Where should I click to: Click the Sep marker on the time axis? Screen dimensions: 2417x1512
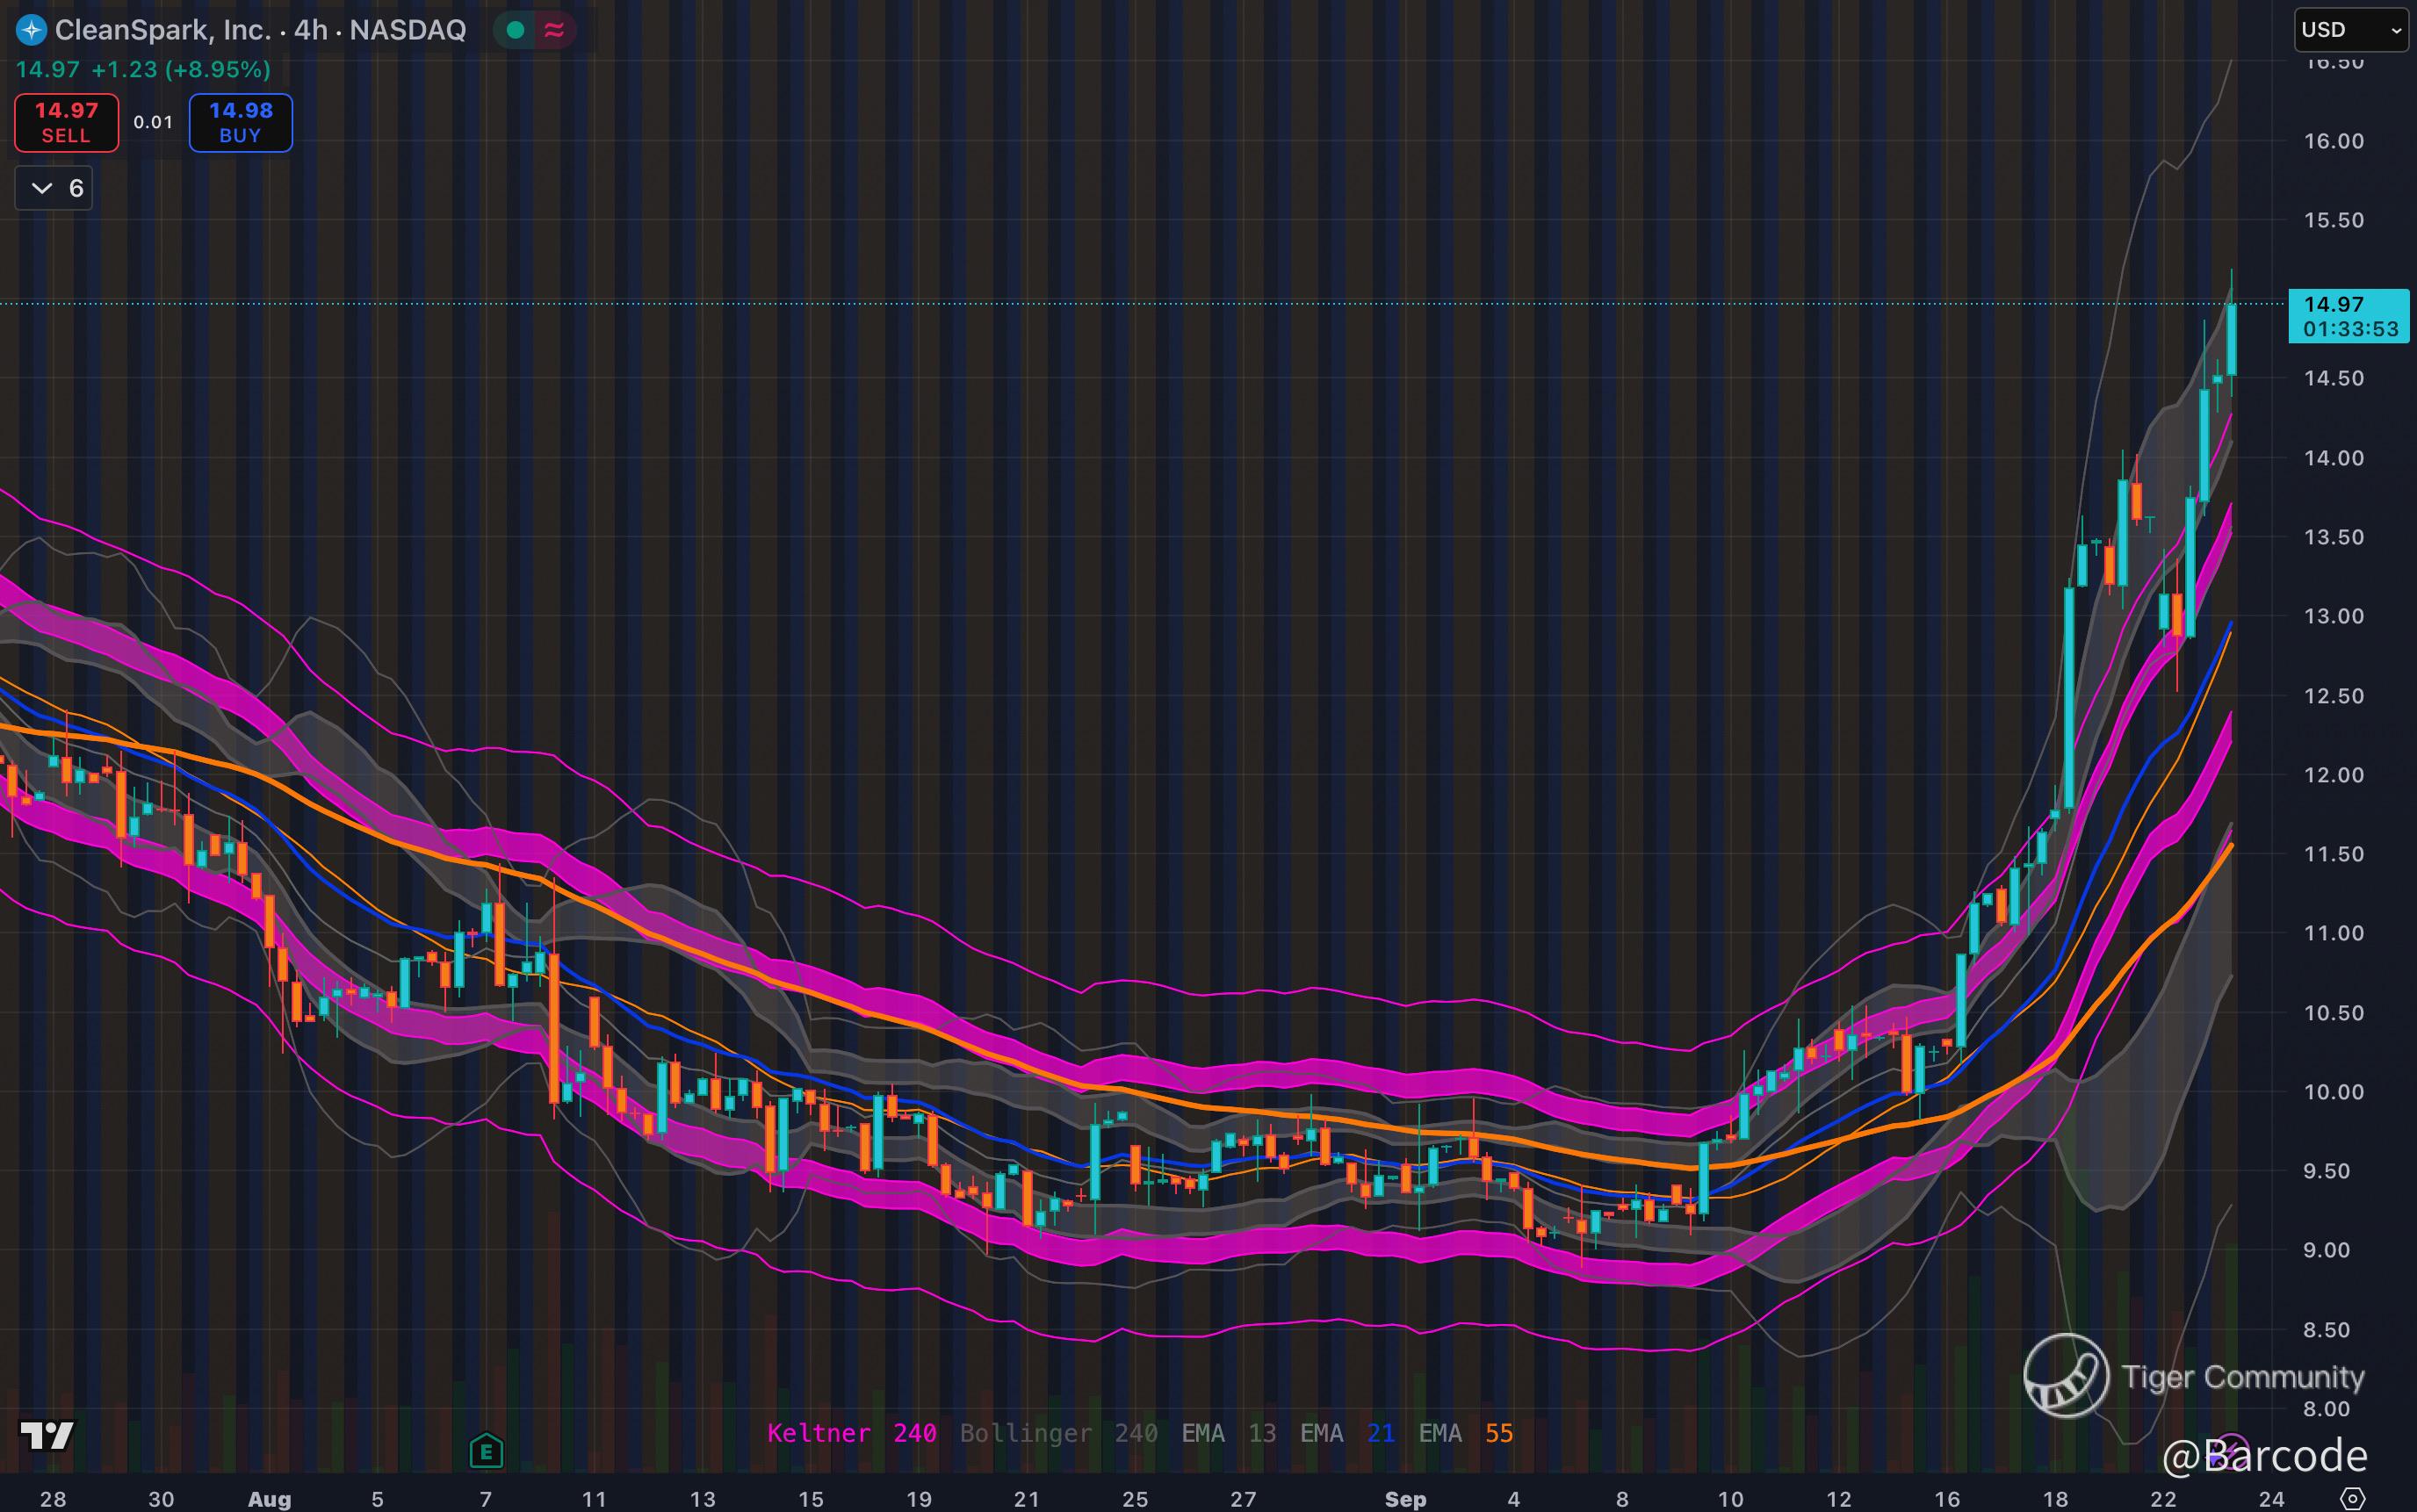pos(1405,1498)
